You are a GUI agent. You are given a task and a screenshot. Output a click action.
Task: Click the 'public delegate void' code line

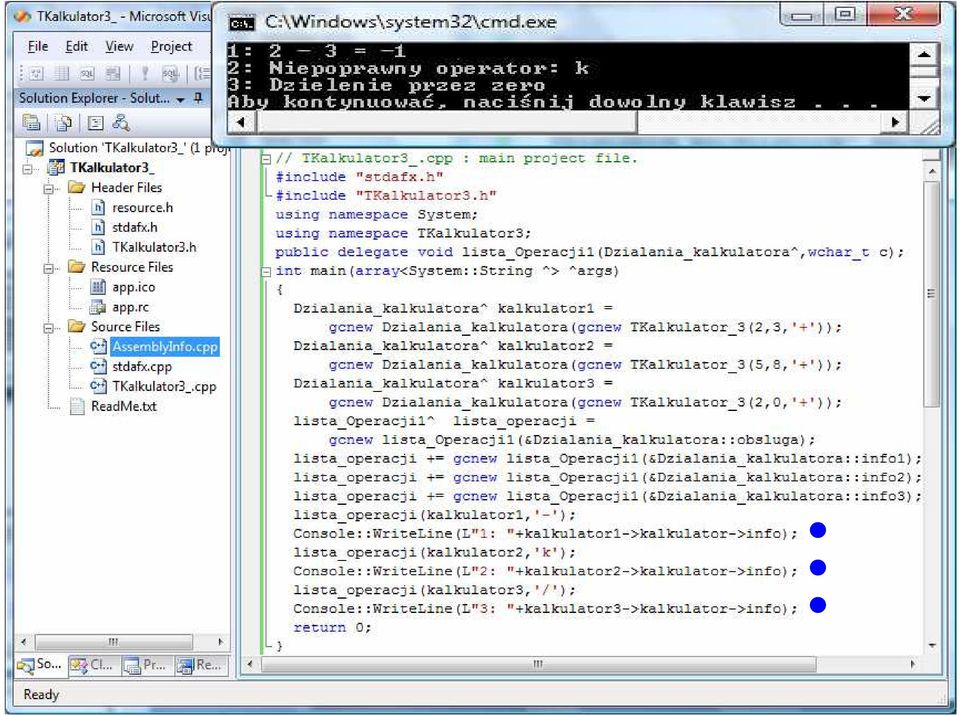pyautogui.click(x=590, y=252)
